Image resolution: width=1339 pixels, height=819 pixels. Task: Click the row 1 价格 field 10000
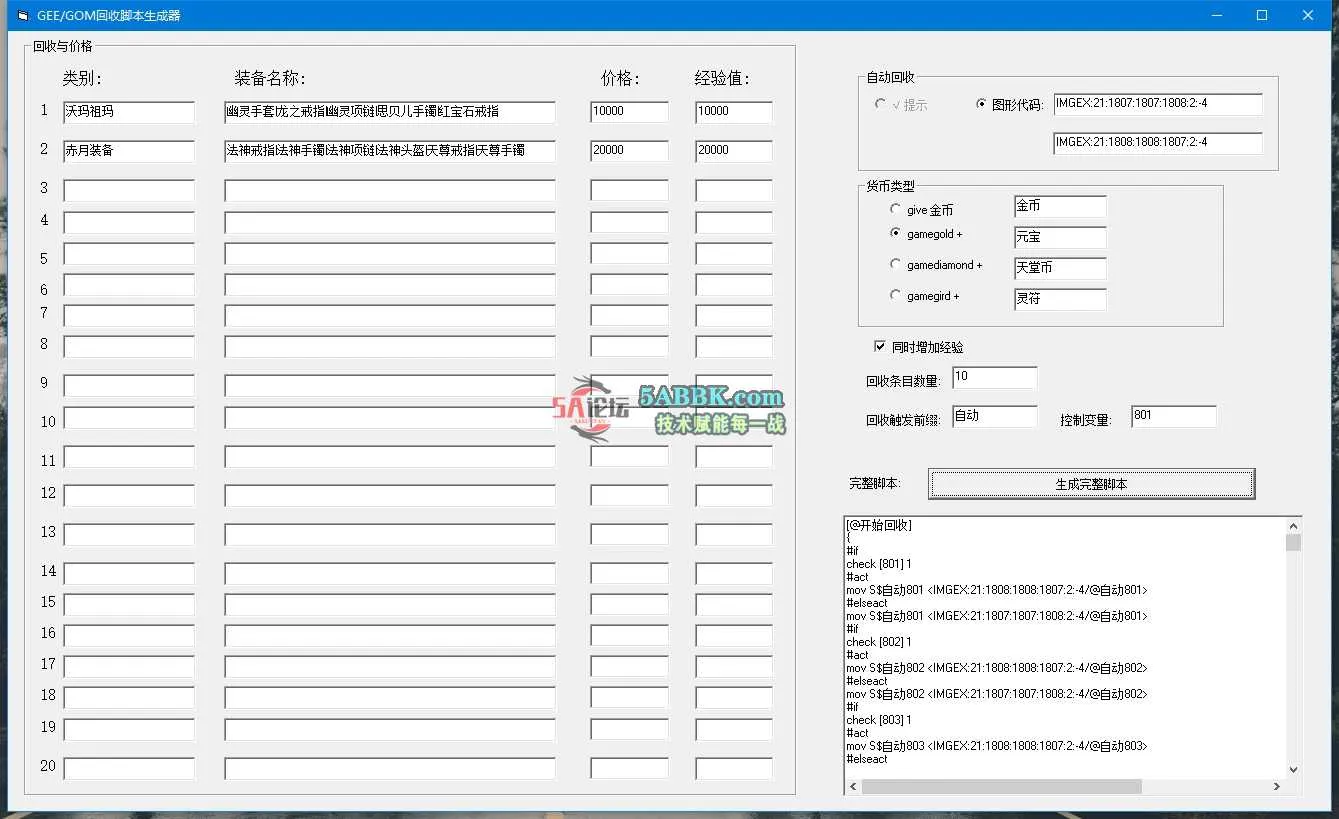tap(629, 112)
